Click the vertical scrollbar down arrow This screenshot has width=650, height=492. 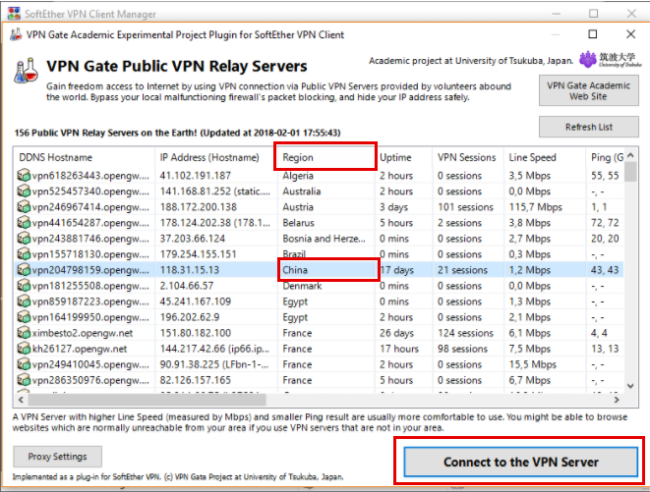pos(631,386)
